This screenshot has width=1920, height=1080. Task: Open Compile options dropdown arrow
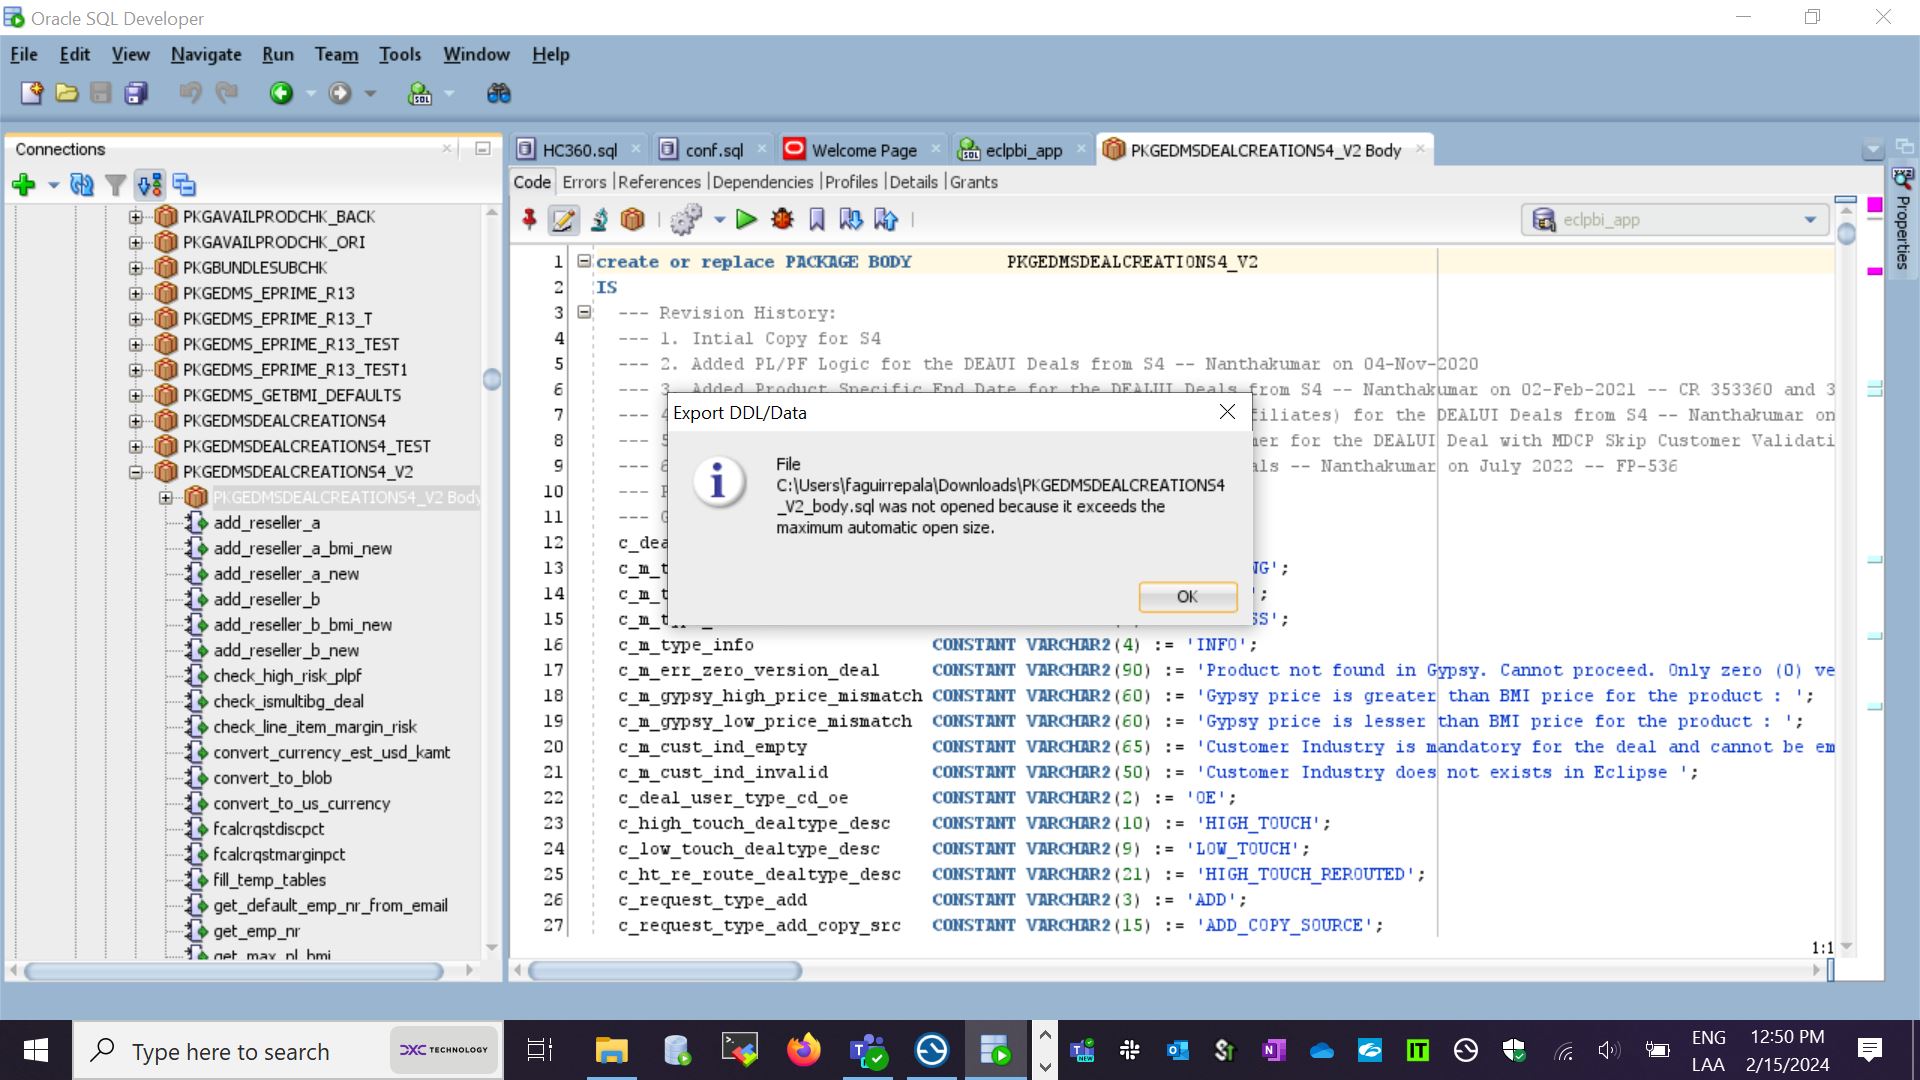click(719, 219)
